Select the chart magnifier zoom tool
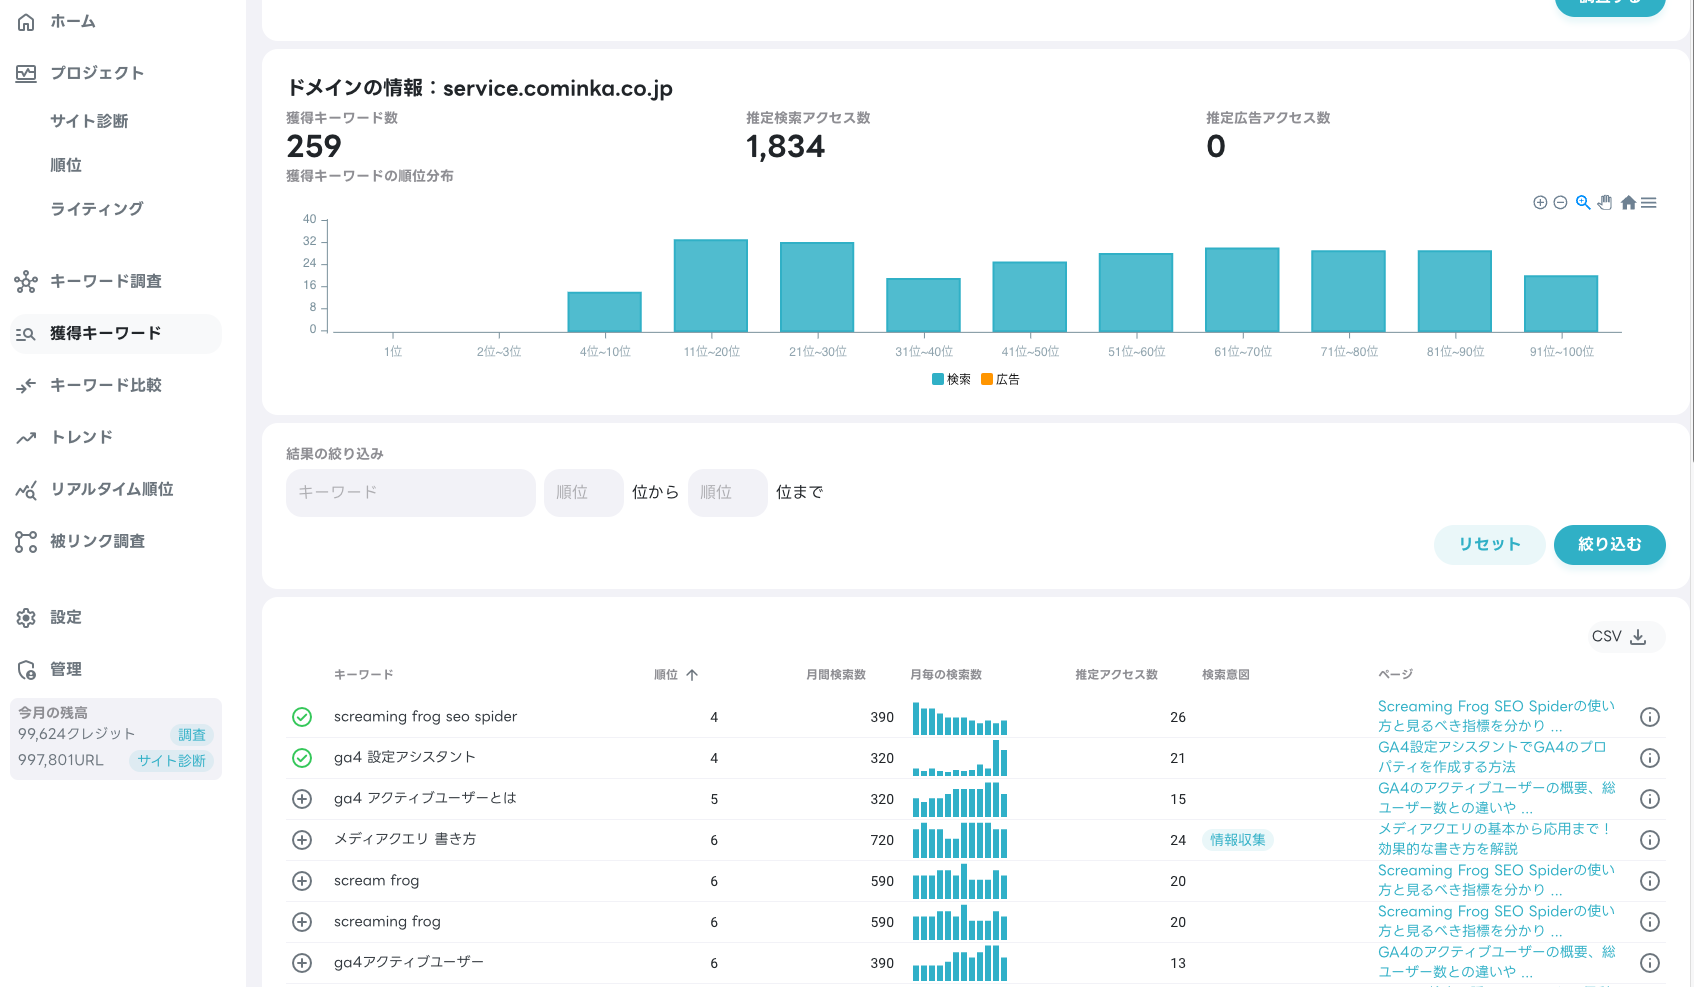Screen dimensions: 1694x987 (1583, 203)
